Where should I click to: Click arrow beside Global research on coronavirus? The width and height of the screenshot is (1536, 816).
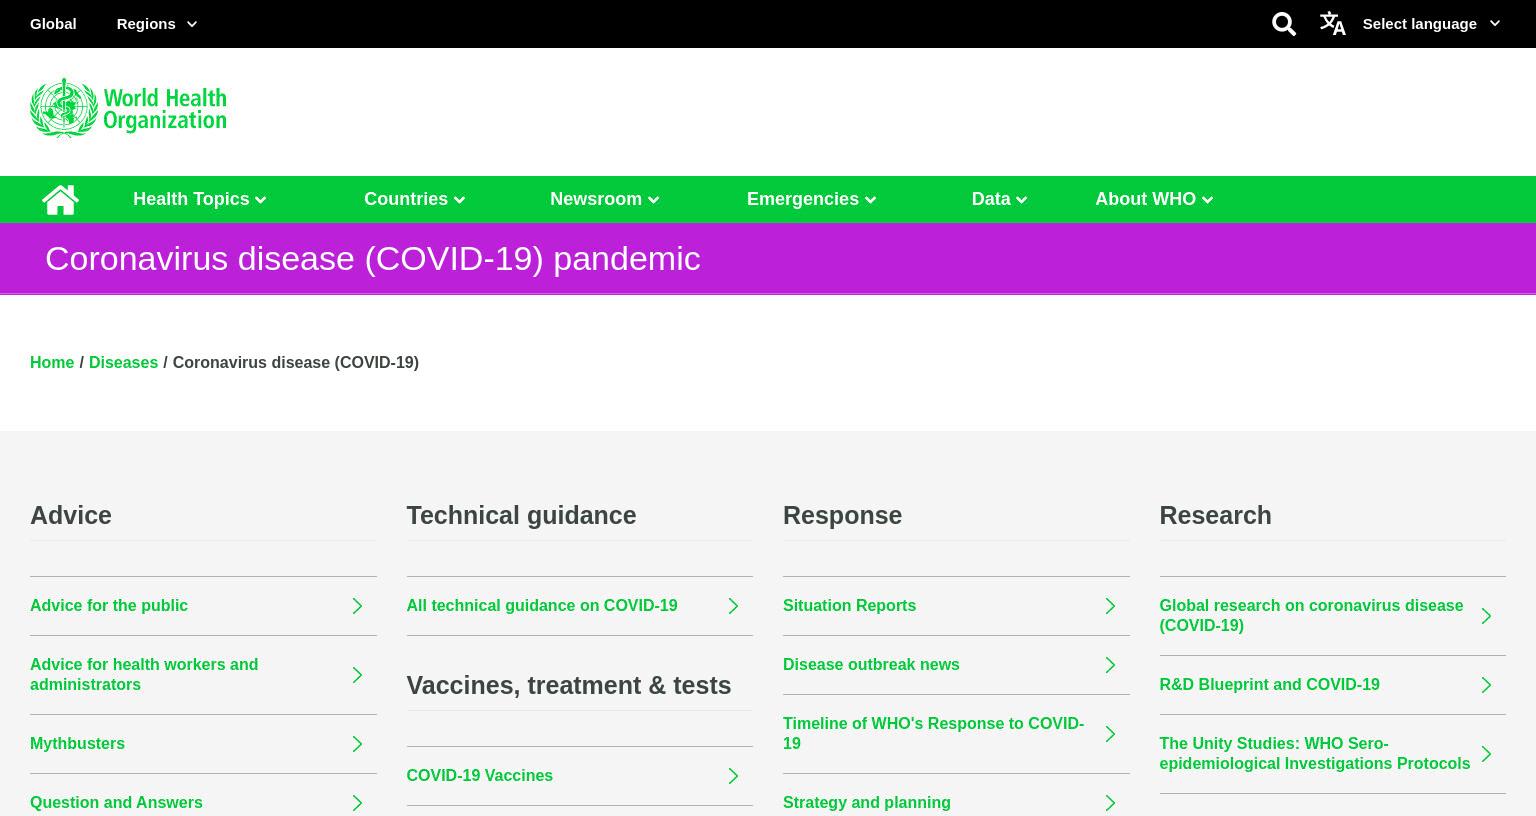coord(1486,616)
